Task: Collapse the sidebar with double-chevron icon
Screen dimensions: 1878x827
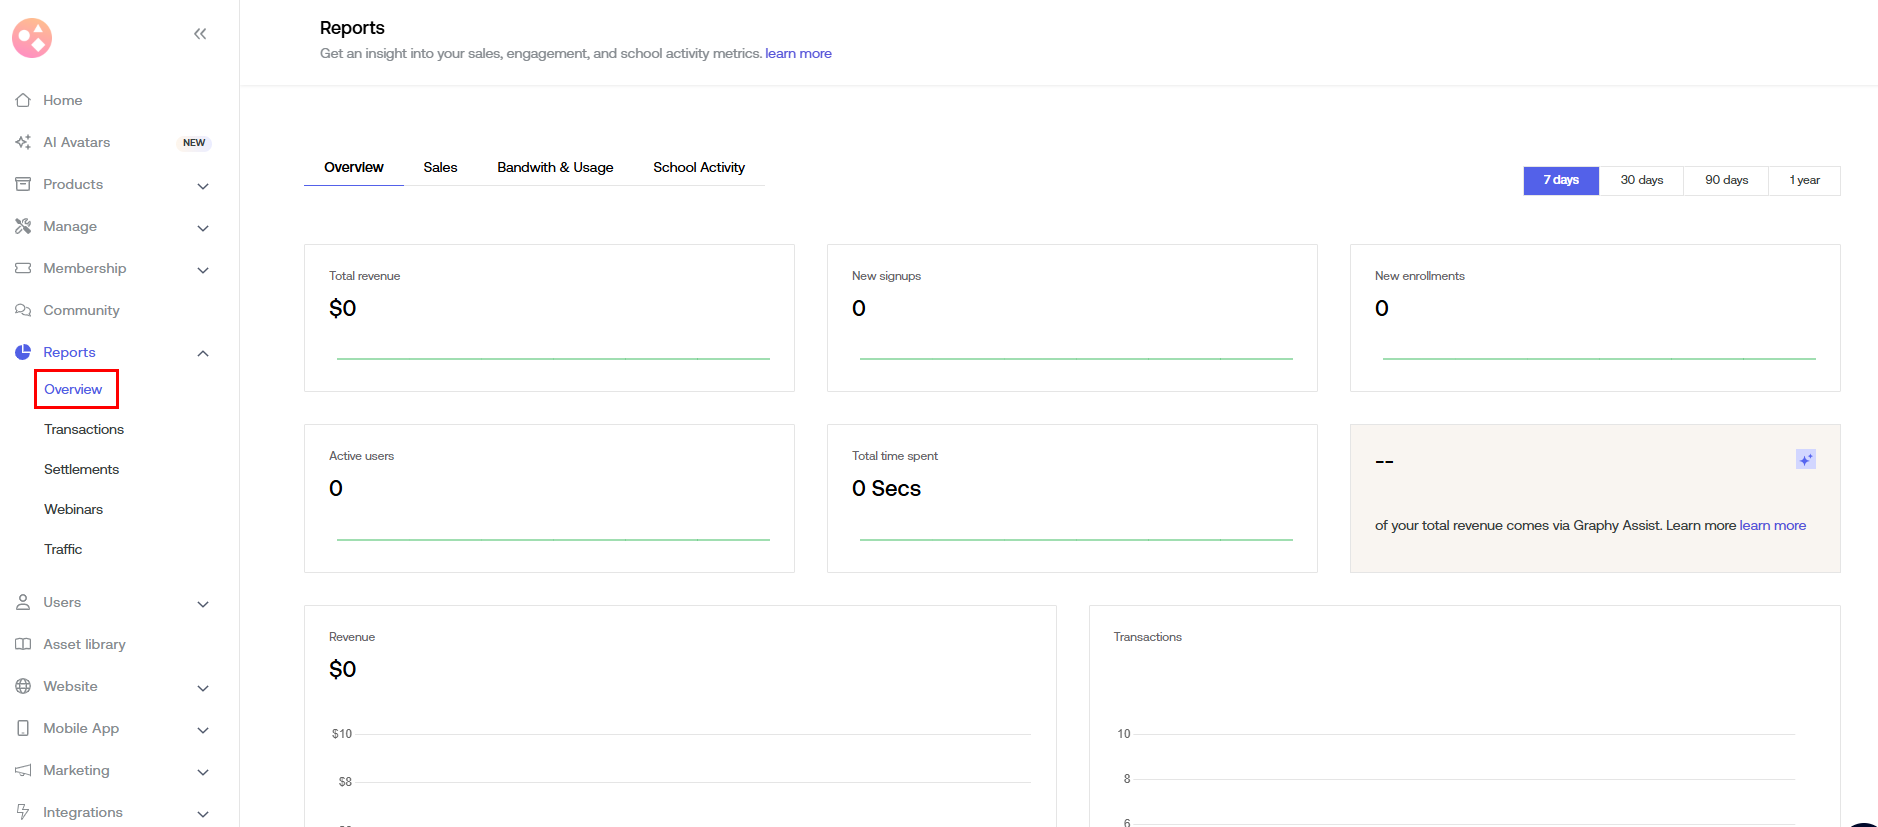Action: 200,34
